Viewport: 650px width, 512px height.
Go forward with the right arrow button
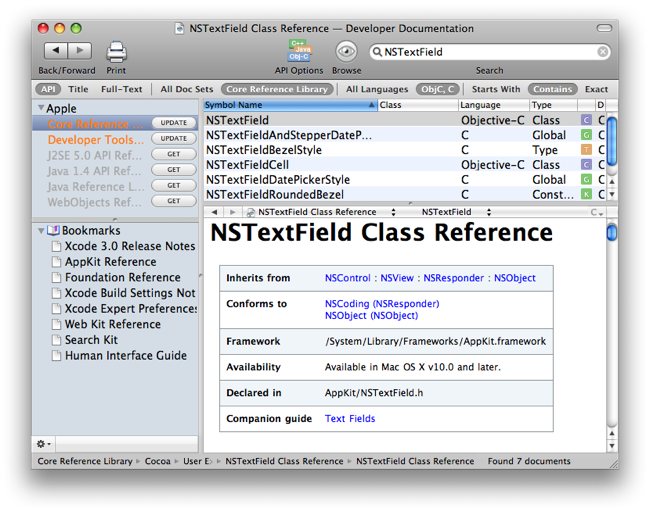point(80,51)
